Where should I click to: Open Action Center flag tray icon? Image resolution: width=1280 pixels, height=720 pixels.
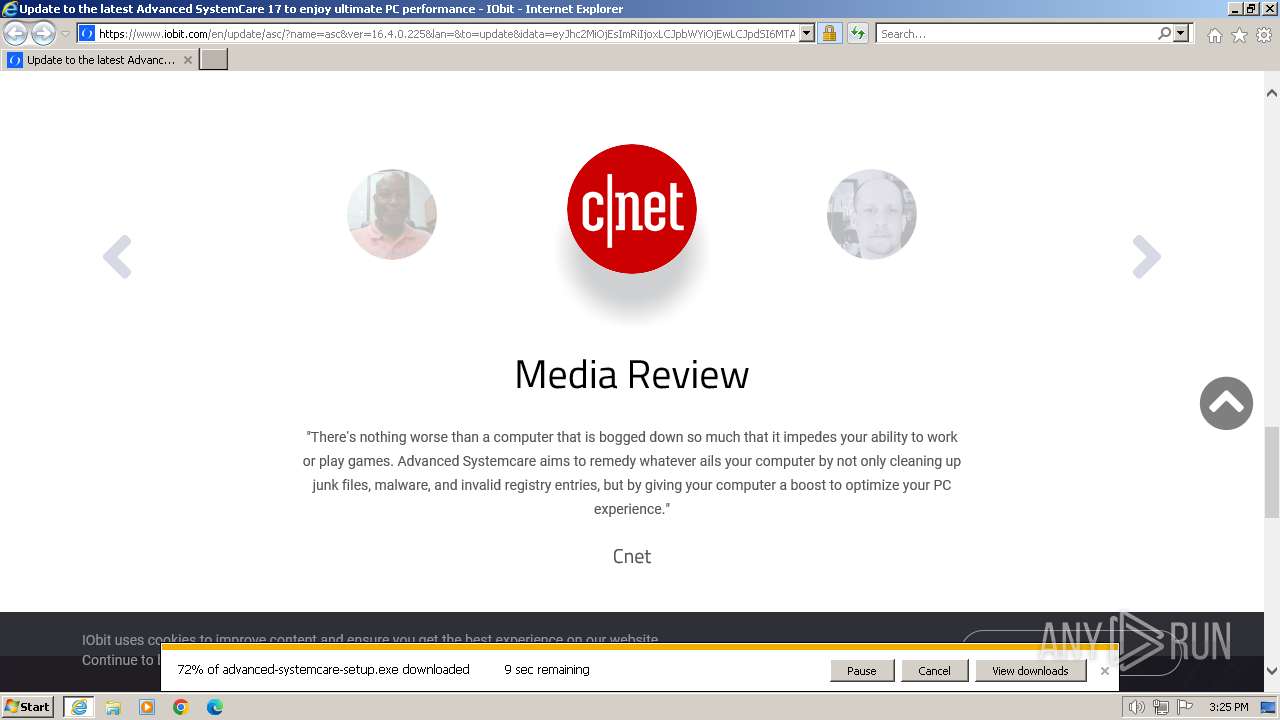[1185, 707]
